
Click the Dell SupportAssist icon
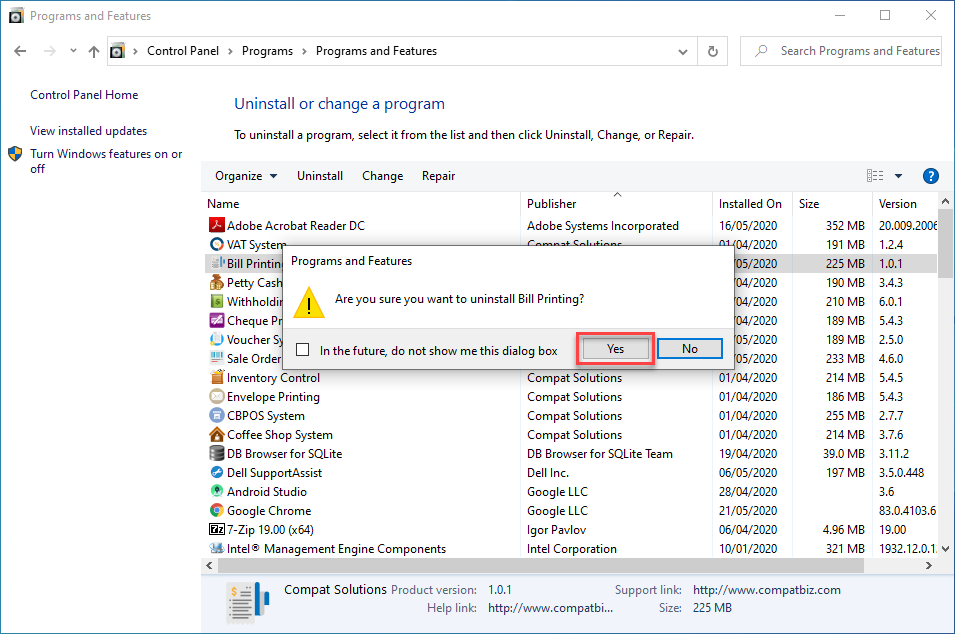point(216,472)
